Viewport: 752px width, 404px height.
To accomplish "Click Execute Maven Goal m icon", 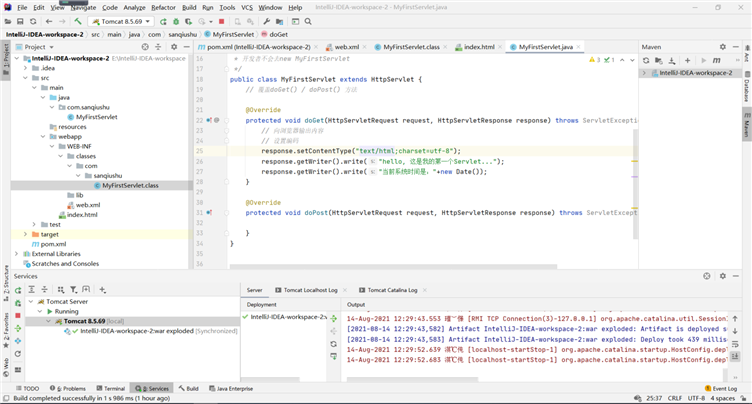I will point(717,60).
